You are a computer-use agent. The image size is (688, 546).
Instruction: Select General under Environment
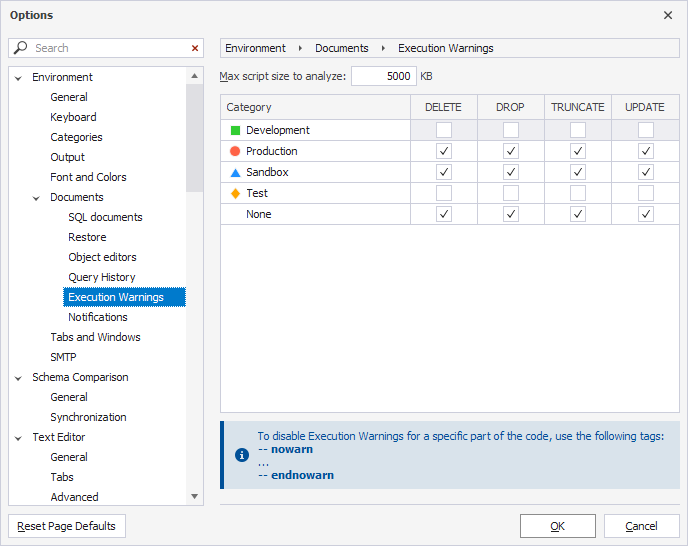69,97
